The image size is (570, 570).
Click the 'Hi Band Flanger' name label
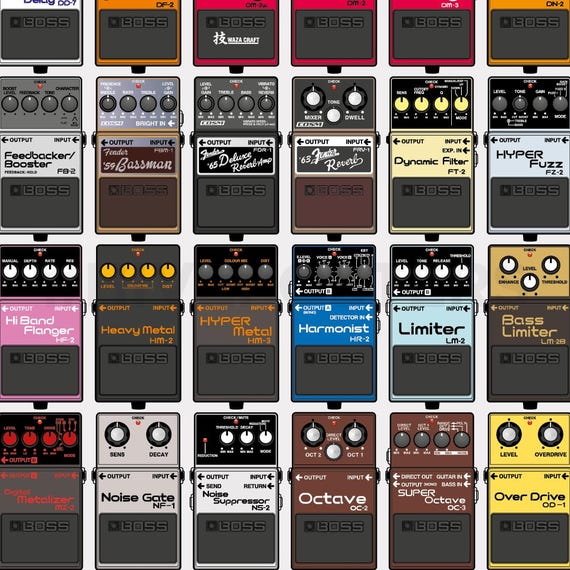(x=40, y=325)
